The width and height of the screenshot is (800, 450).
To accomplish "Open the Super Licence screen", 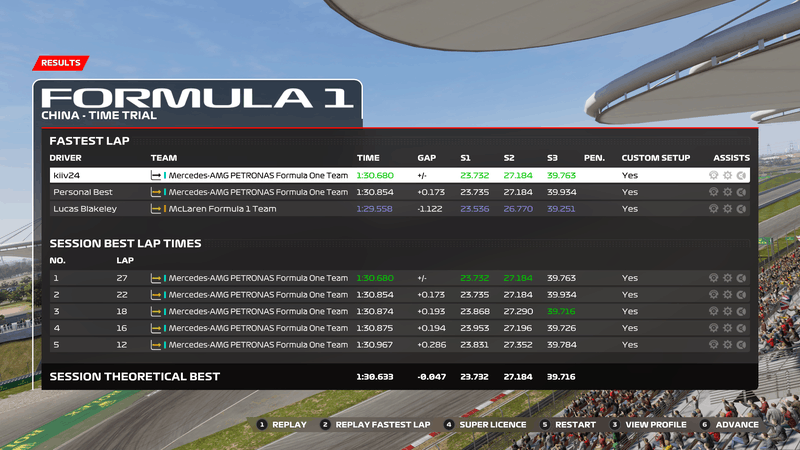I will tap(485, 424).
